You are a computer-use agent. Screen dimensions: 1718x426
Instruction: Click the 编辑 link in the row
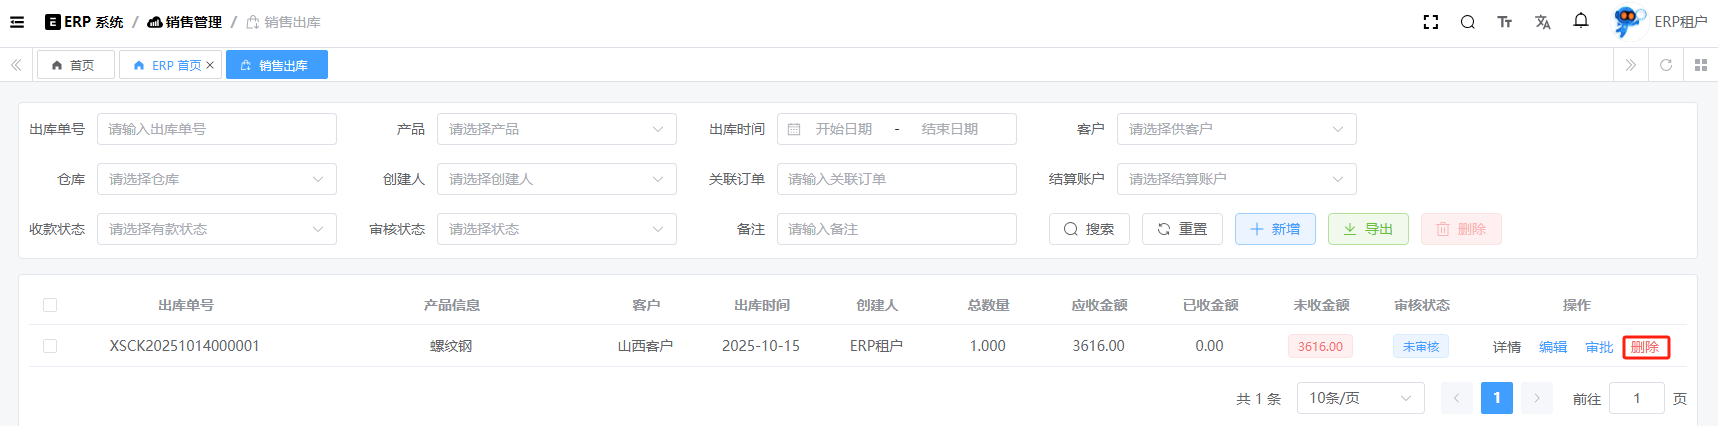pyautogui.click(x=1552, y=347)
